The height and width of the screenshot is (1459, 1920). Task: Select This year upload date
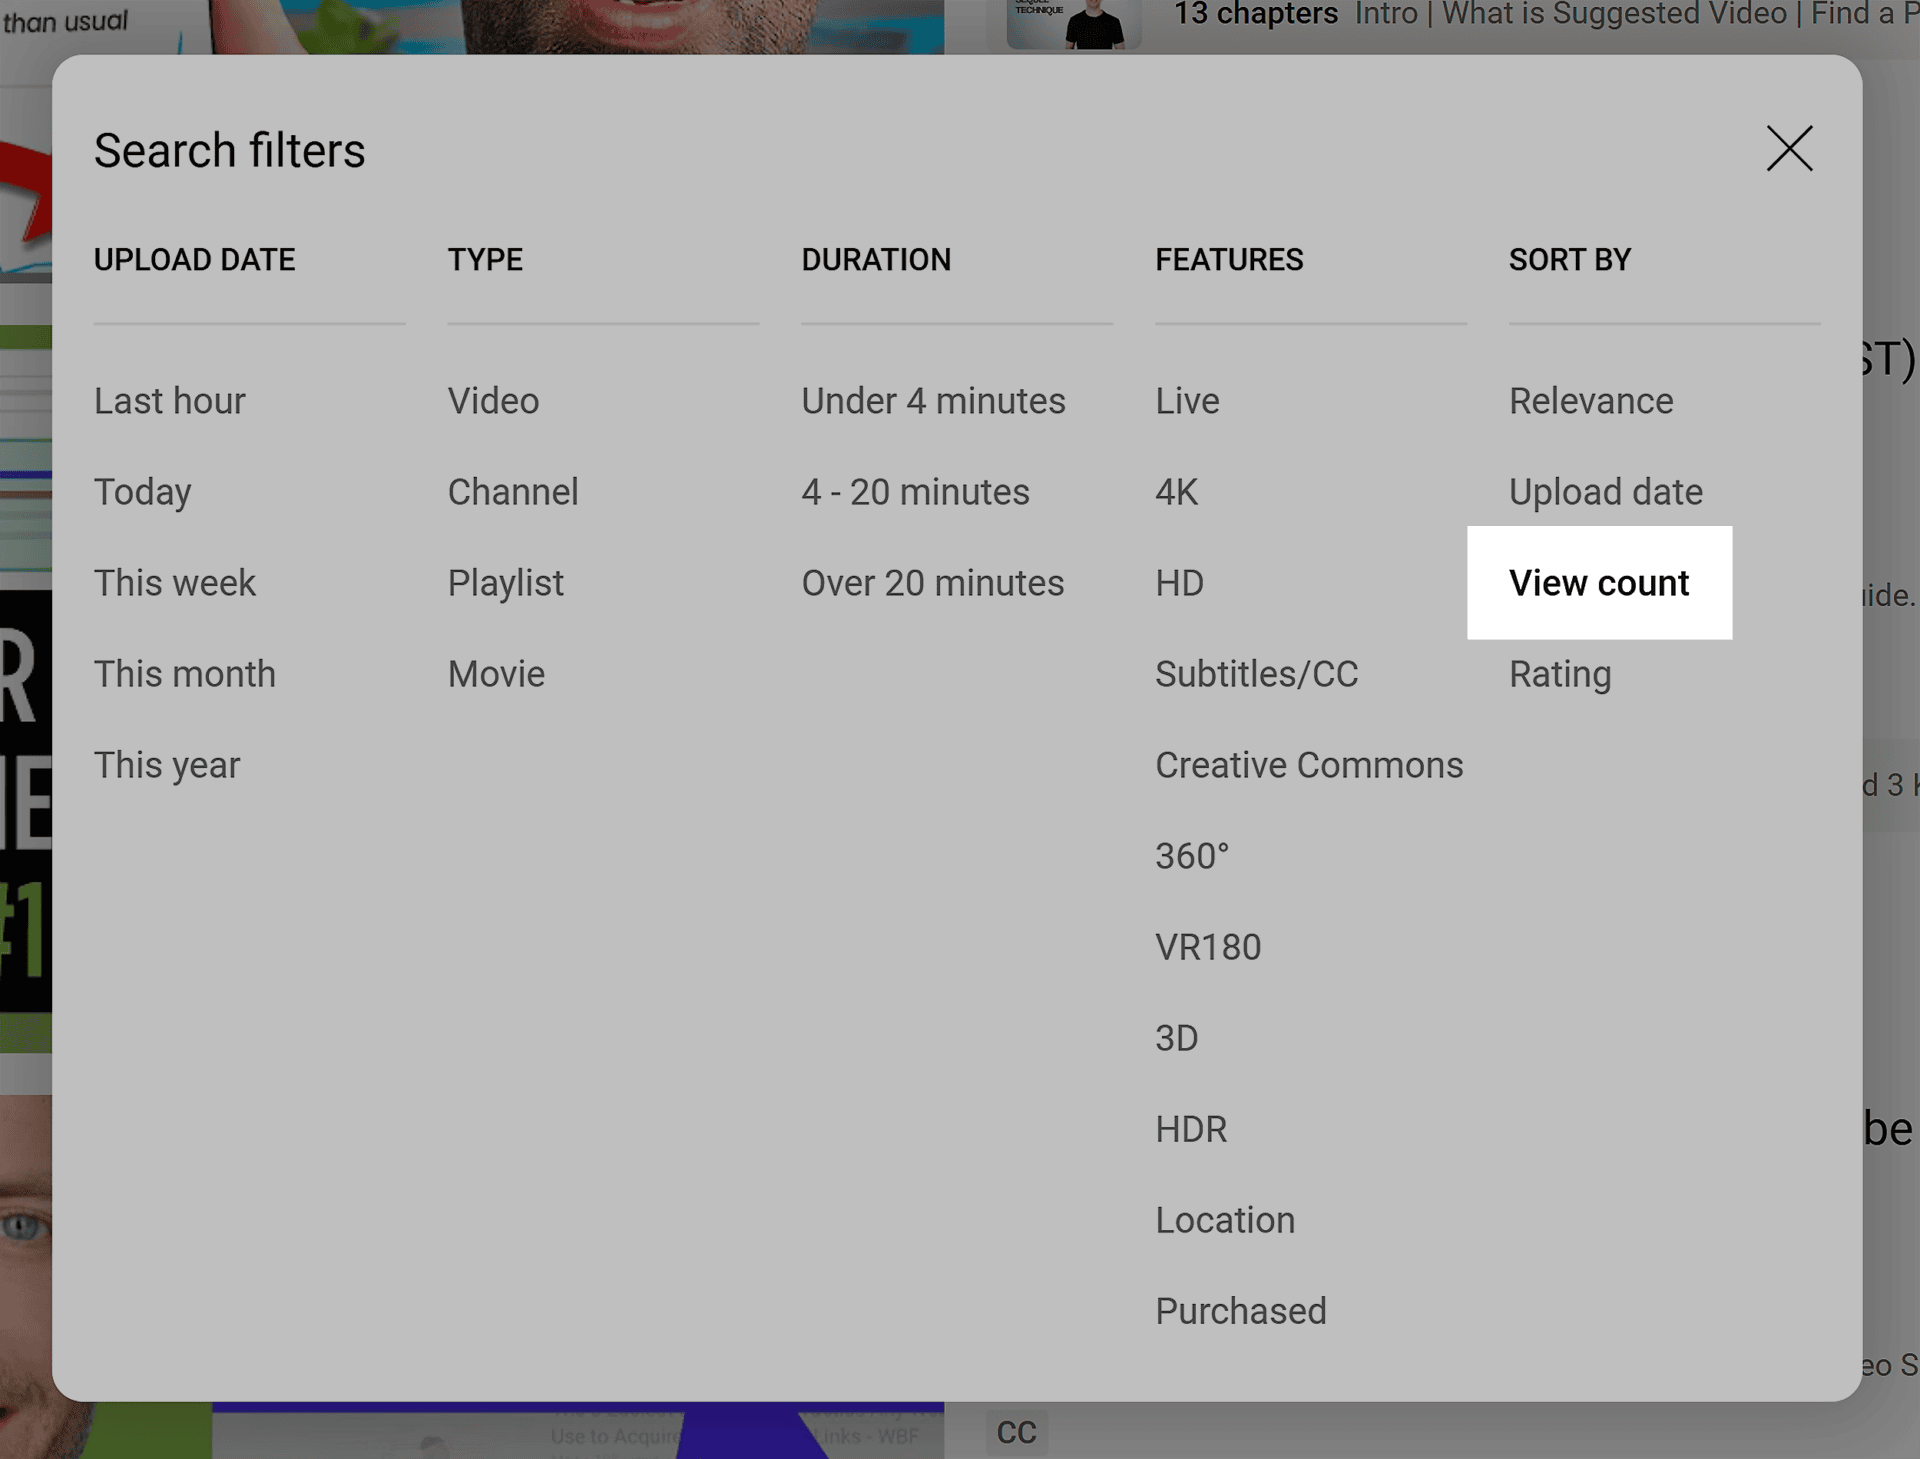167,765
